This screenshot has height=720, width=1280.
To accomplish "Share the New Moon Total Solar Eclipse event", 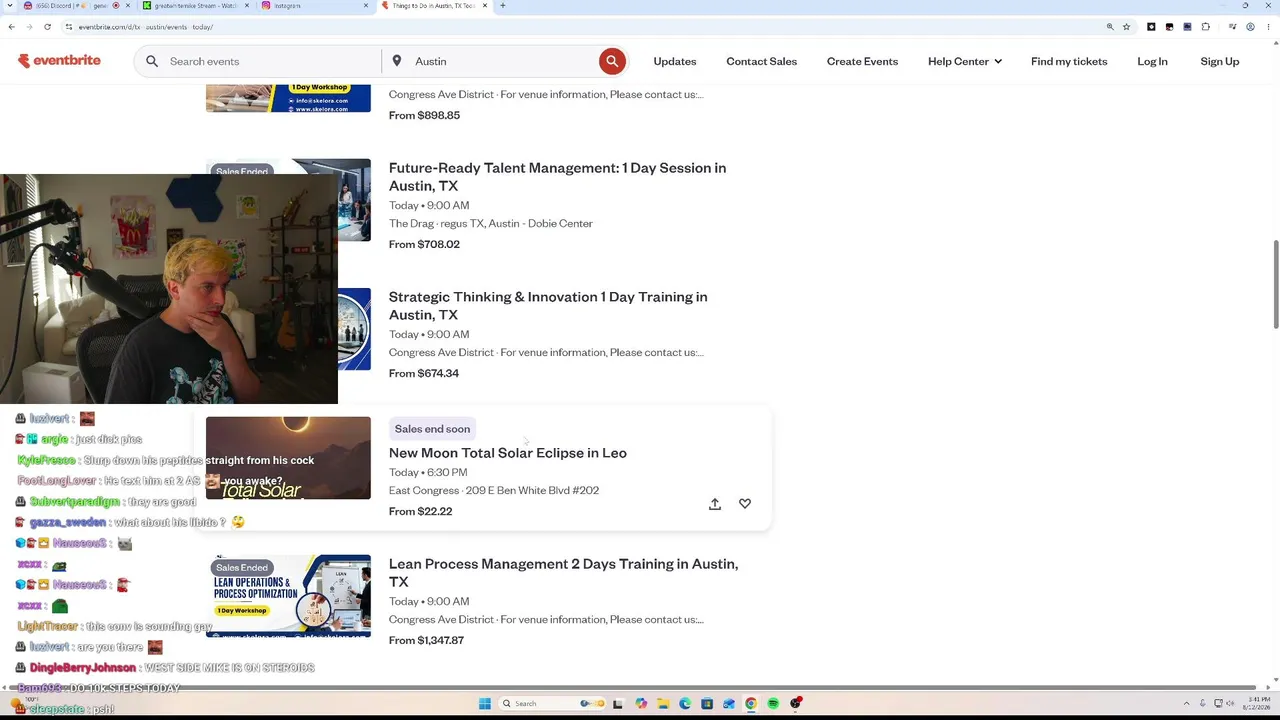I will (x=715, y=504).
